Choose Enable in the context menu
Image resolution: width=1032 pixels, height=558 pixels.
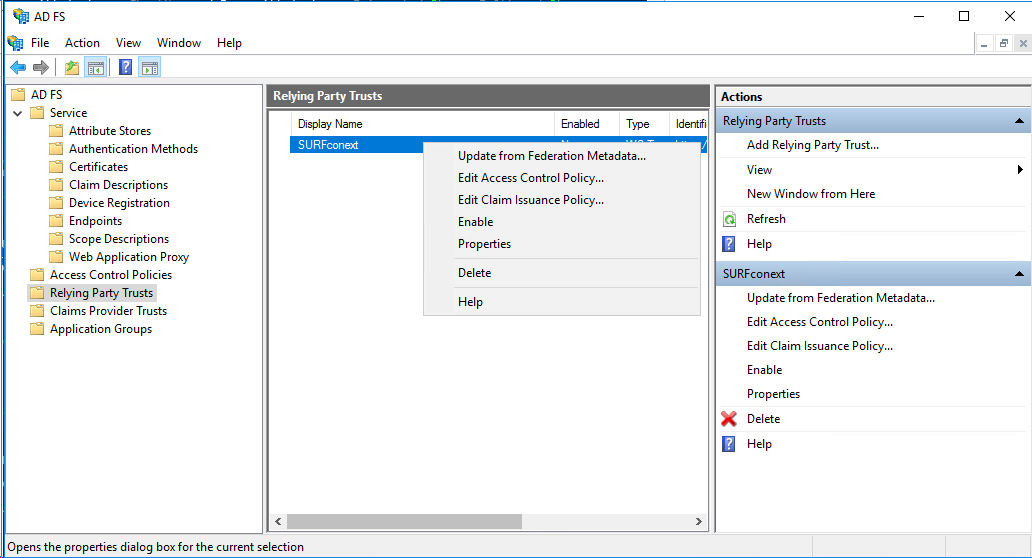pos(561,222)
